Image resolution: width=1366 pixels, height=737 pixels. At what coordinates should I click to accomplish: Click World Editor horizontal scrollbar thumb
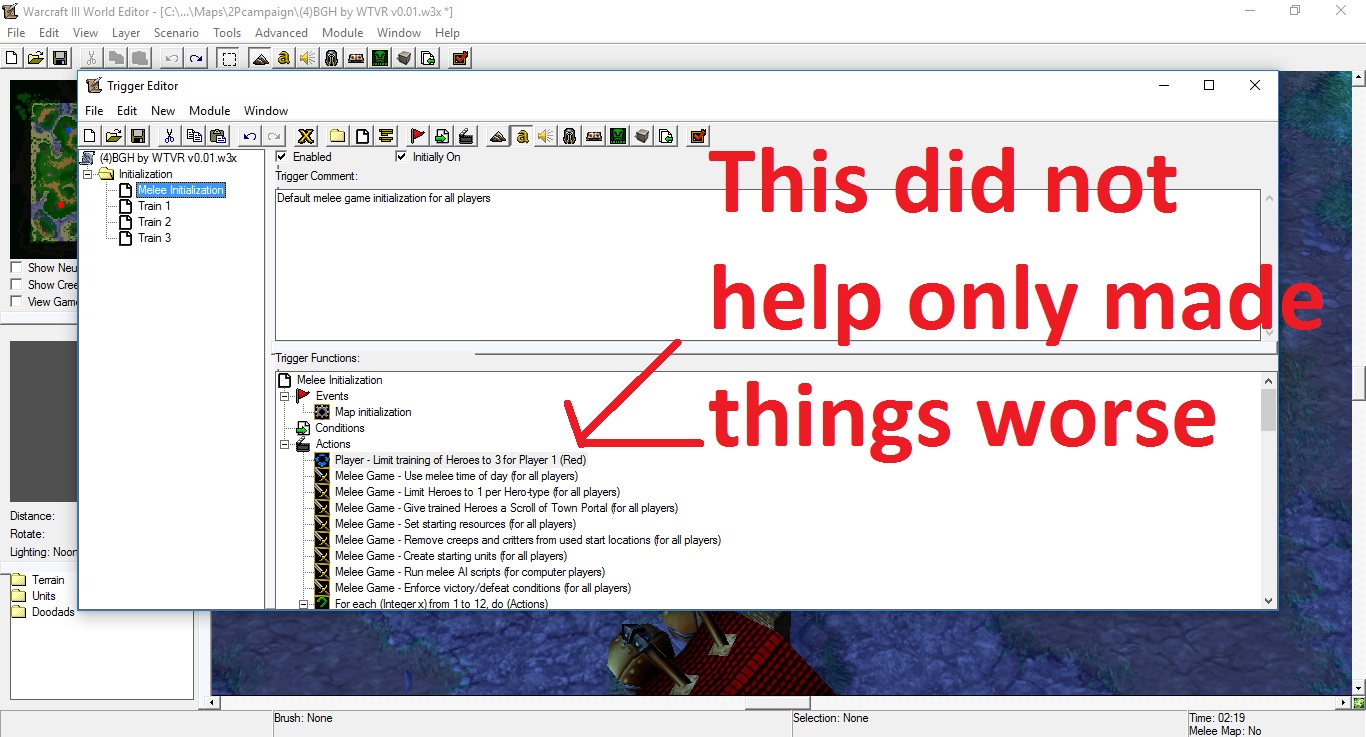[777, 703]
